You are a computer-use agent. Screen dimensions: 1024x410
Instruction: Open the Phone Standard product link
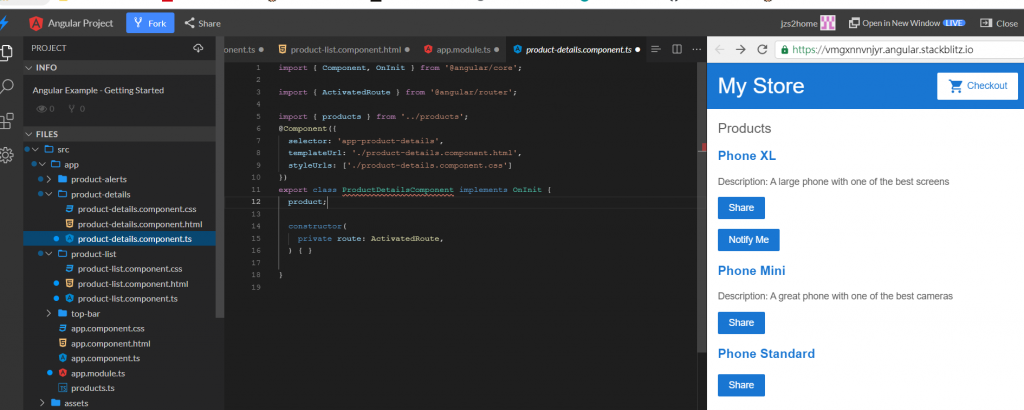(766, 354)
